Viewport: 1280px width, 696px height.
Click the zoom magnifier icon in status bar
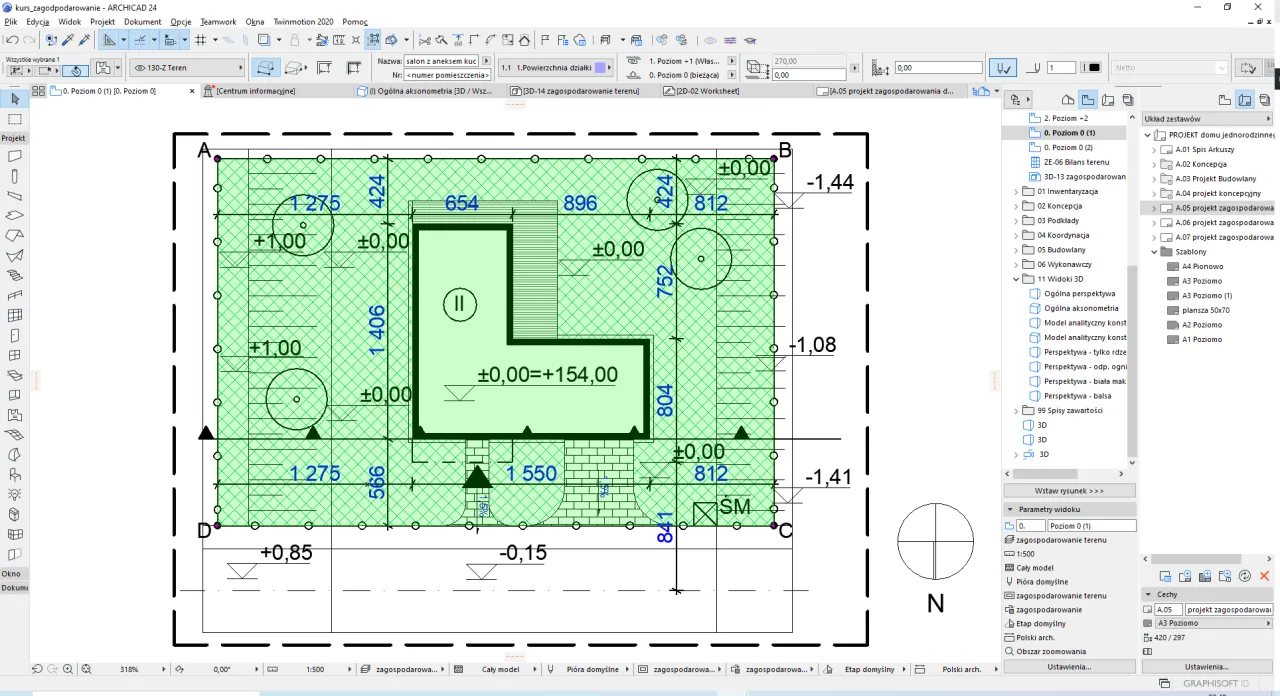coord(68,669)
